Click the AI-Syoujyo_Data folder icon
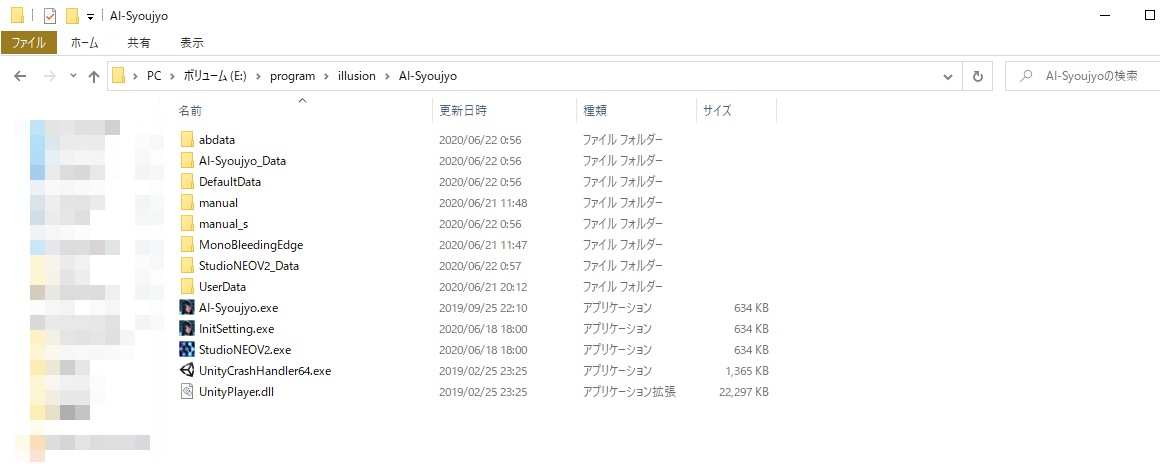The image size is (1160, 464). 186,161
